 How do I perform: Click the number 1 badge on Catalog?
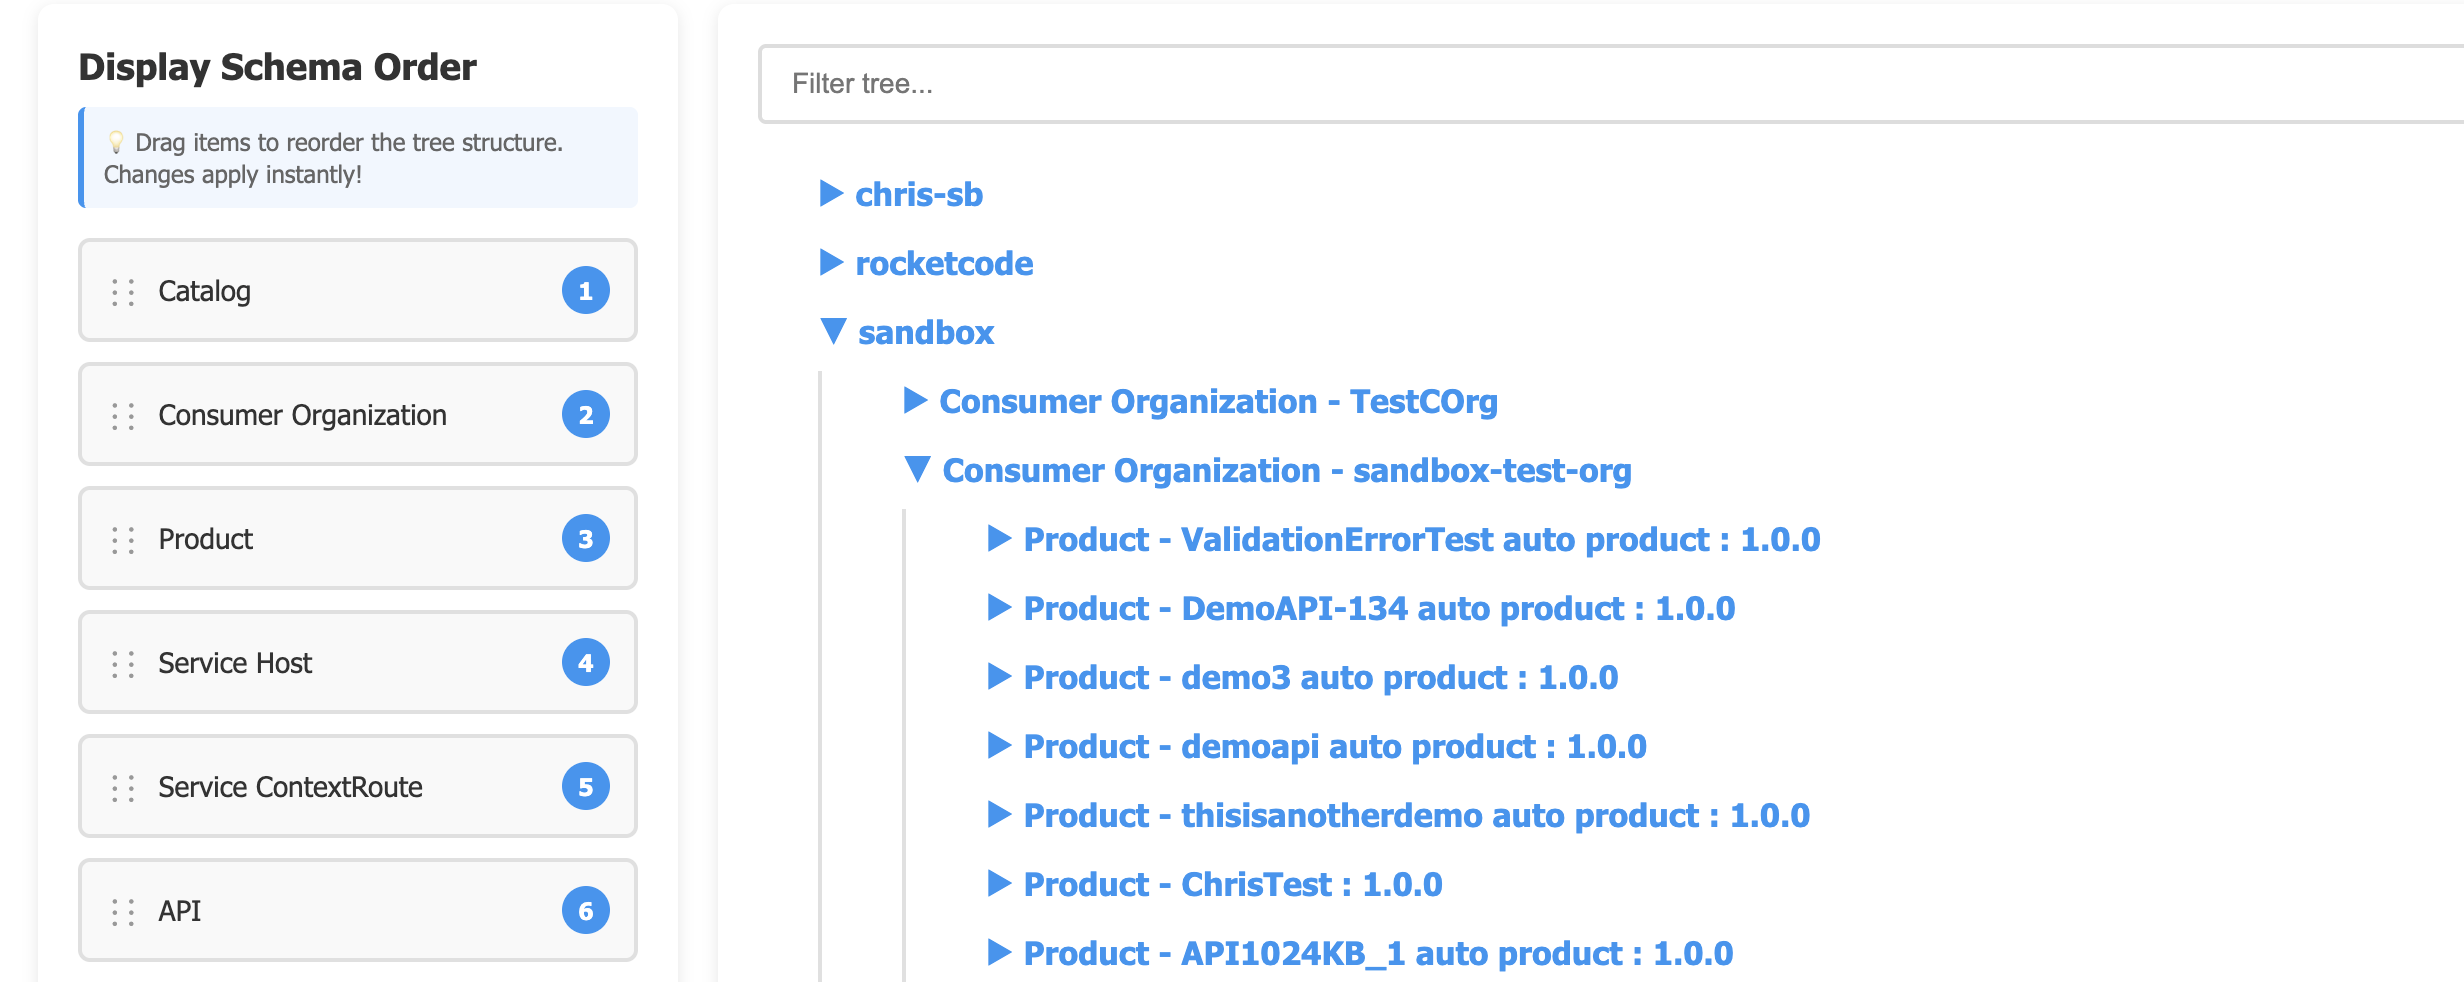click(585, 291)
